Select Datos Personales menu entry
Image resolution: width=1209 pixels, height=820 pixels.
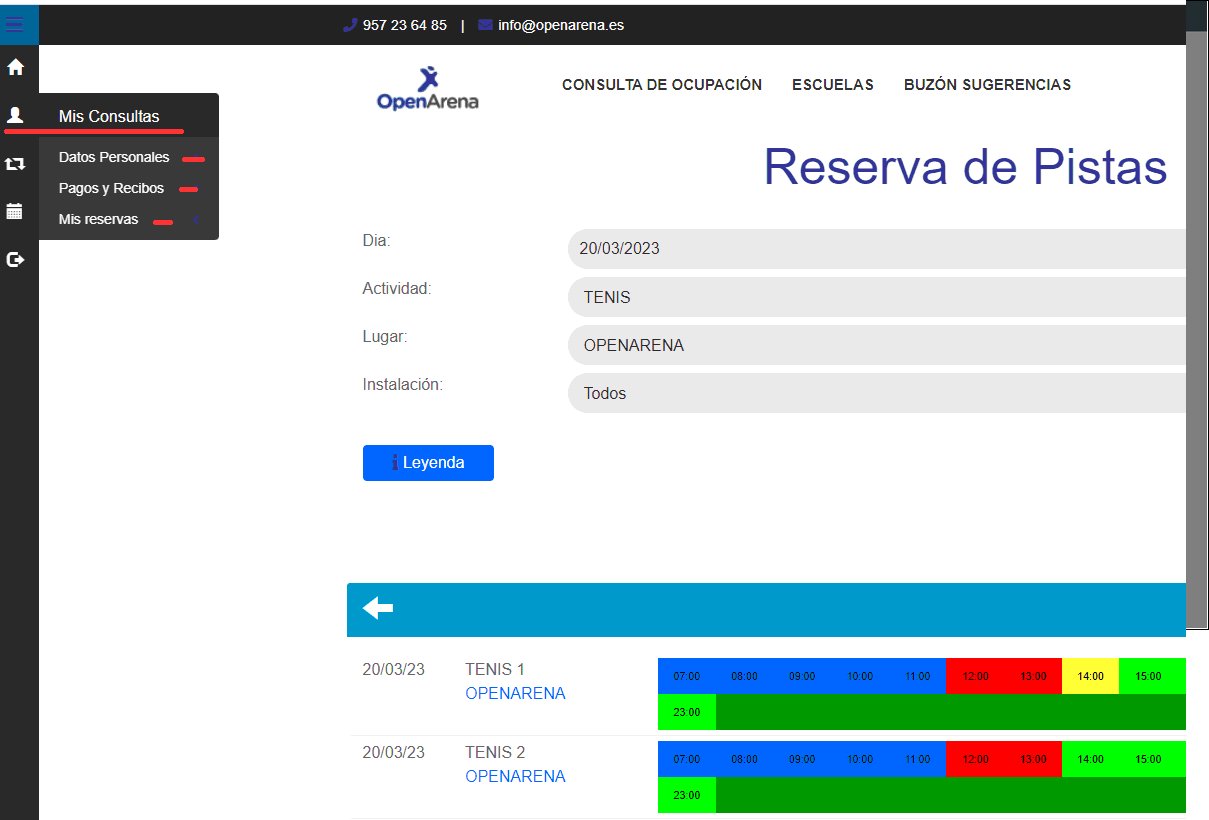pos(114,157)
